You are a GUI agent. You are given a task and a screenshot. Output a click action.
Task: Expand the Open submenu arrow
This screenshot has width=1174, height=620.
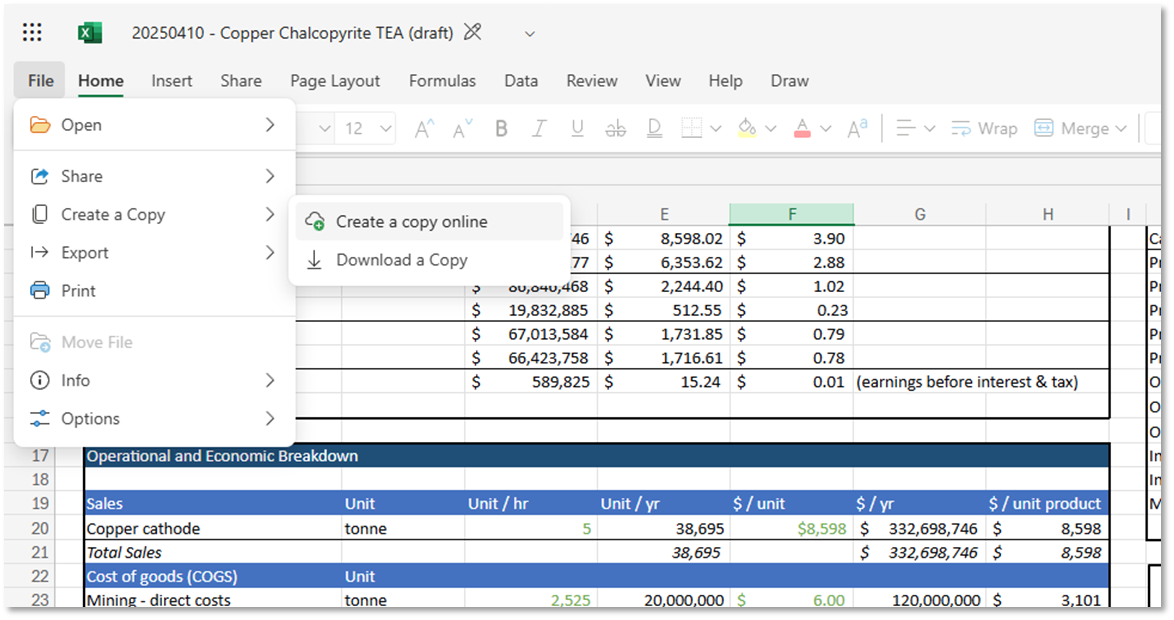(270, 125)
